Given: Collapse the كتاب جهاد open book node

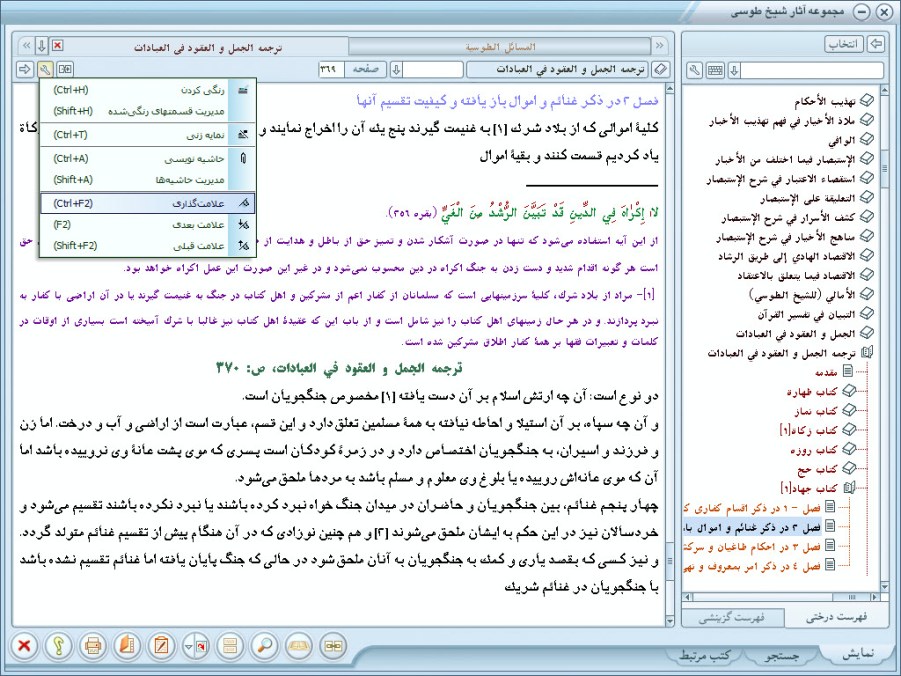Looking at the screenshot, I should [849, 488].
